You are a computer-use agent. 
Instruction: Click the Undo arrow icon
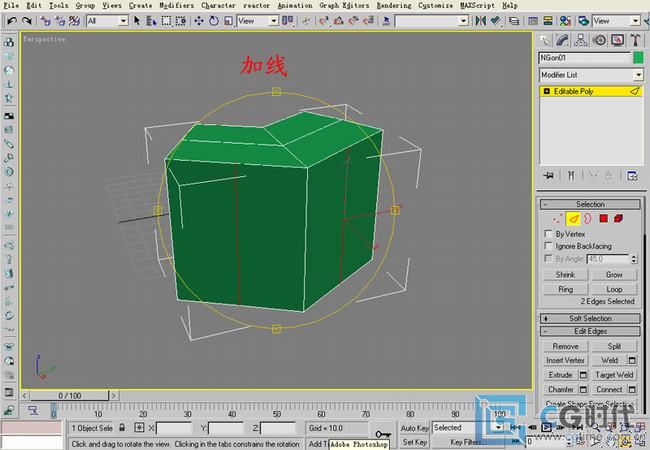point(12,20)
